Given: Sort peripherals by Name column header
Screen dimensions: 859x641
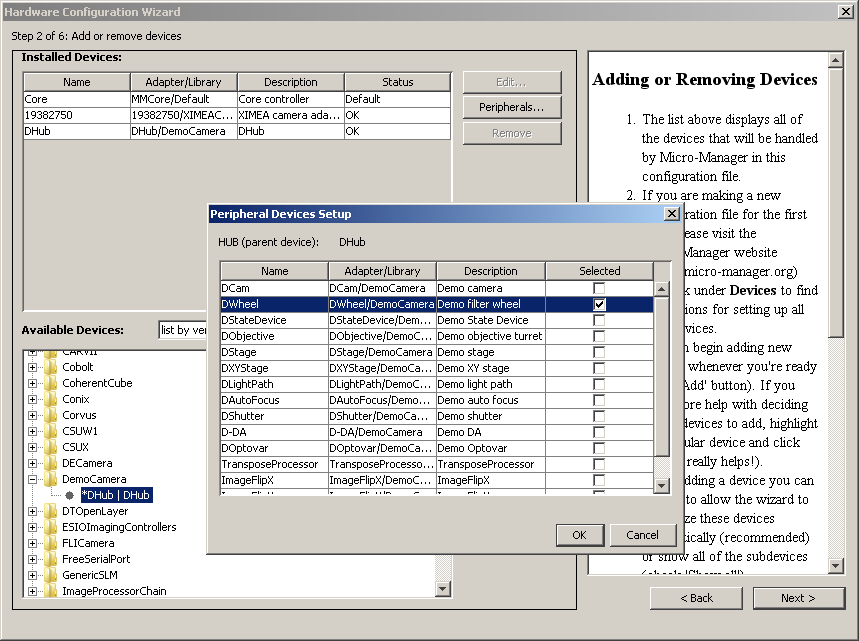Looking at the screenshot, I should click(x=274, y=271).
